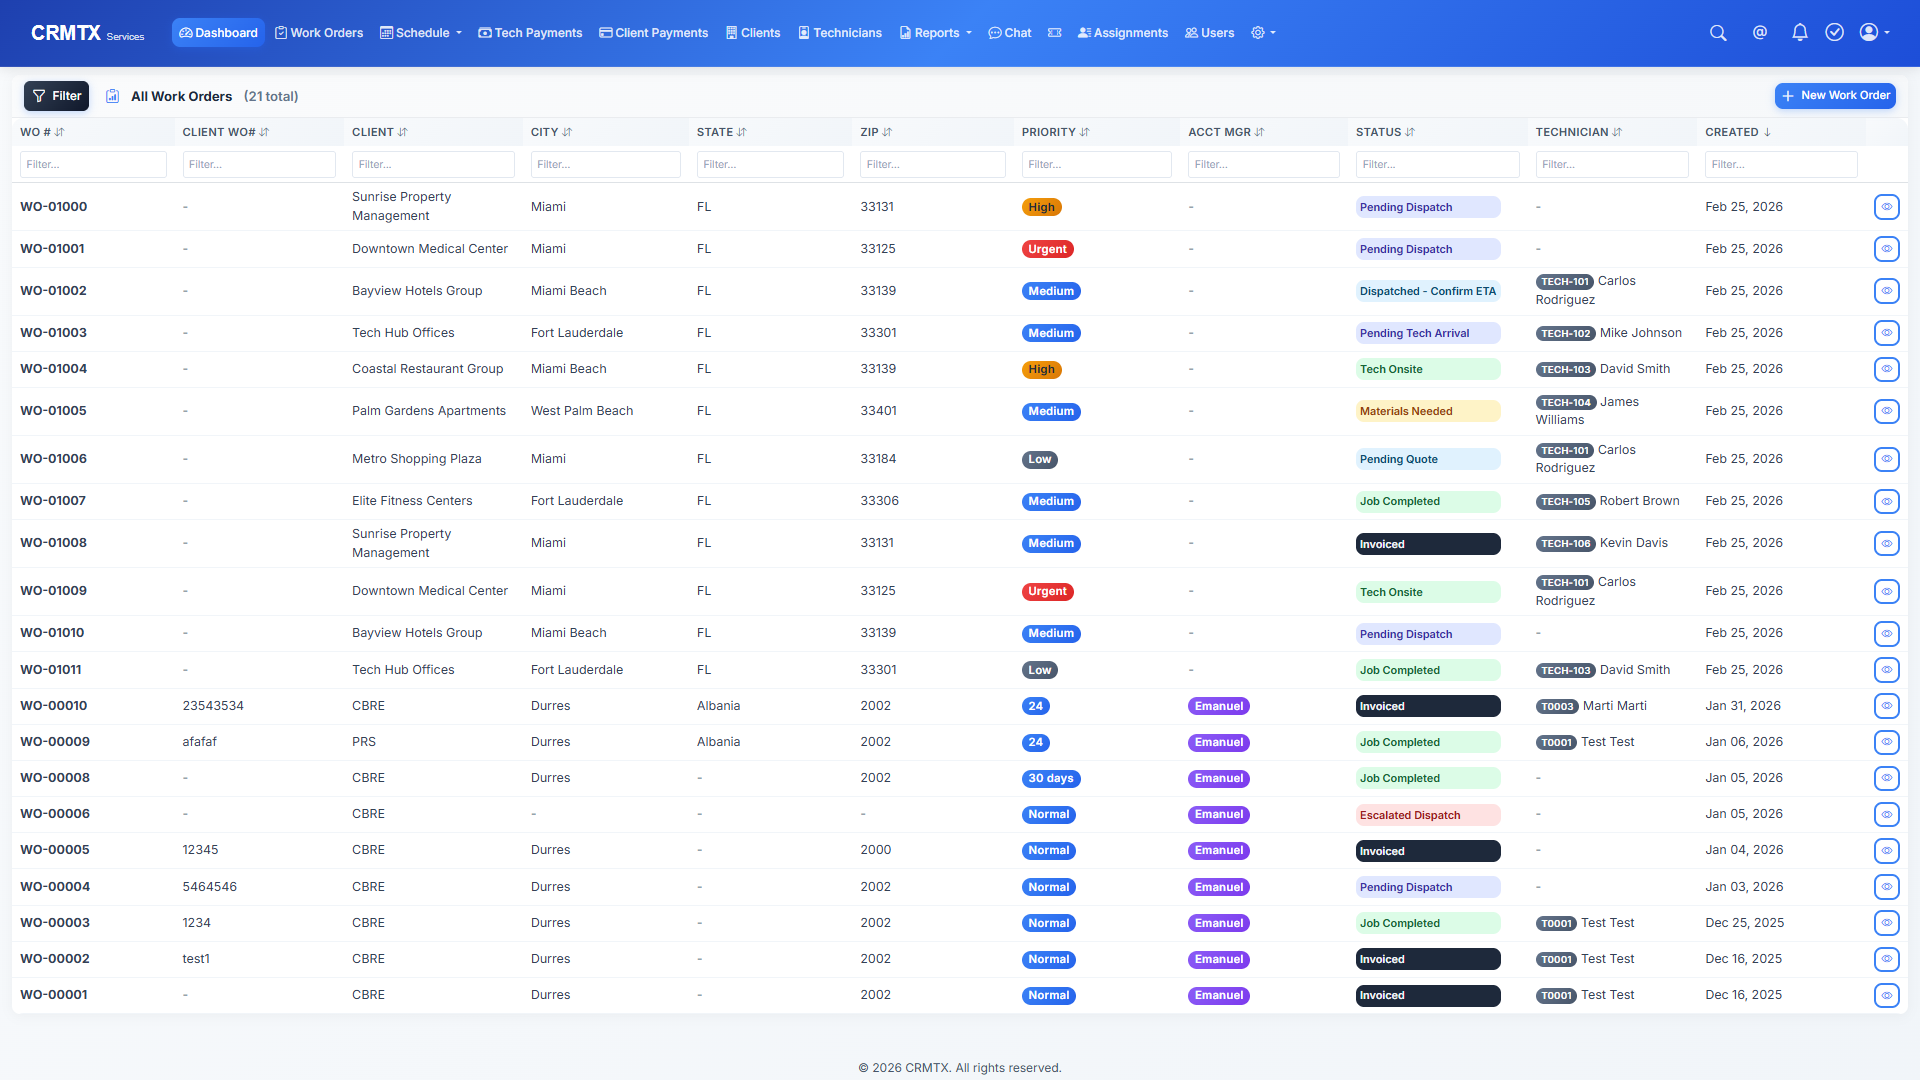Image resolution: width=1920 pixels, height=1080 pixels.
Task: Switch to Client Payments section
Action: [653, 33]
